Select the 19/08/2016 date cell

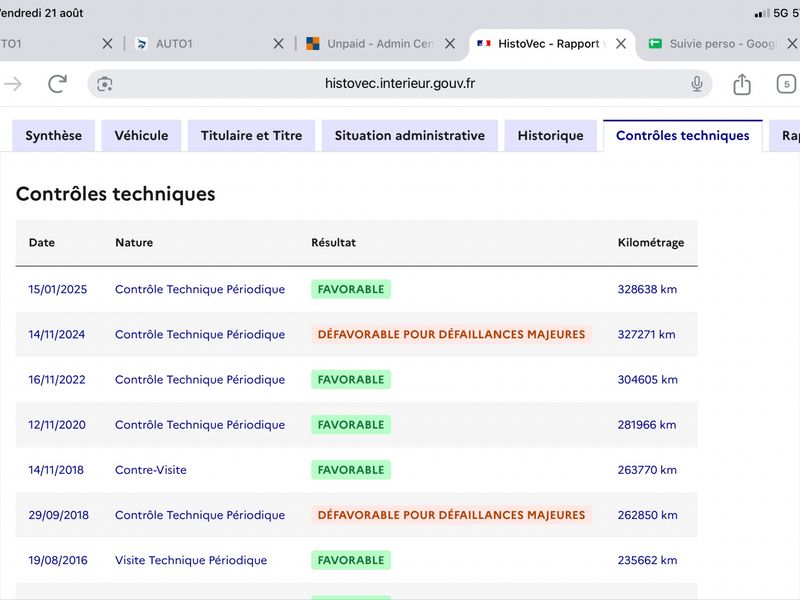tap(58, 560)
